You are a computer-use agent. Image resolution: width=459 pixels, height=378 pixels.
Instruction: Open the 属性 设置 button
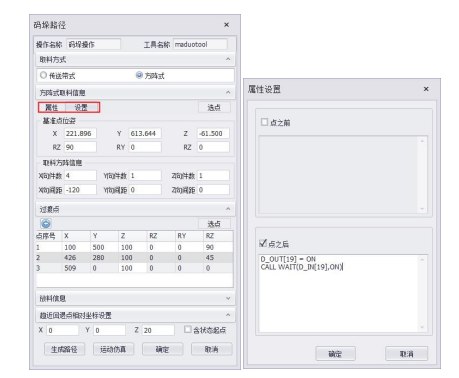[69, 107]
